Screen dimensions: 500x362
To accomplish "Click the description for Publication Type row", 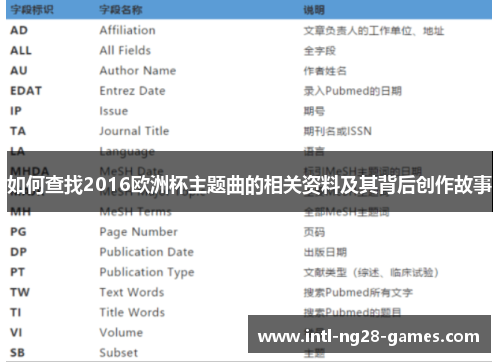I will 371,272.
